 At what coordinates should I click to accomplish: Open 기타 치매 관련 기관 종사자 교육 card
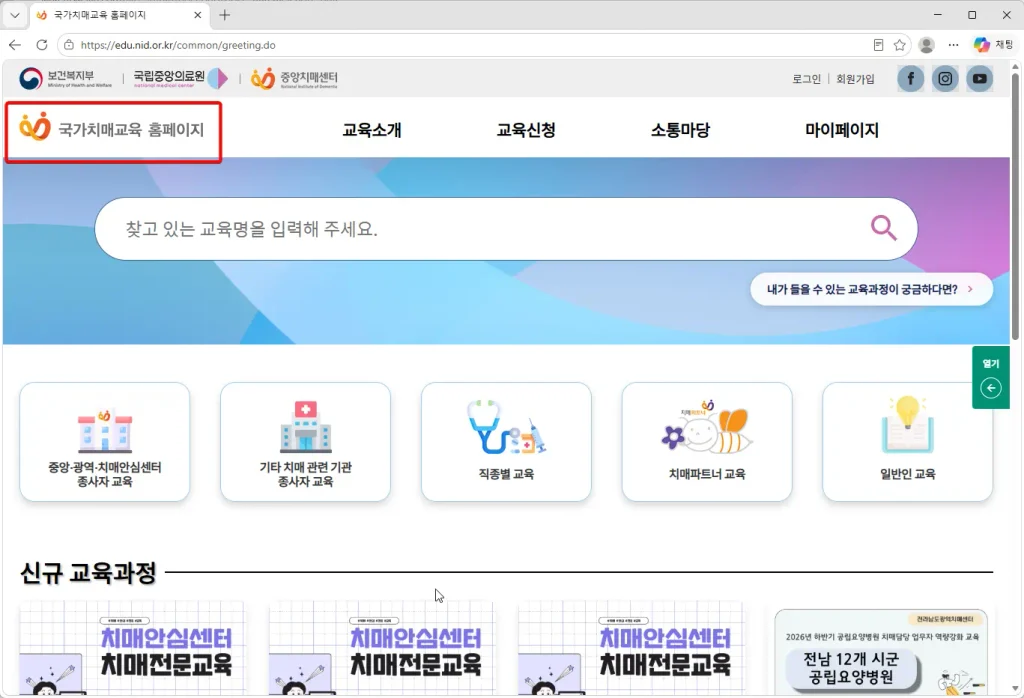pos(306,442)
